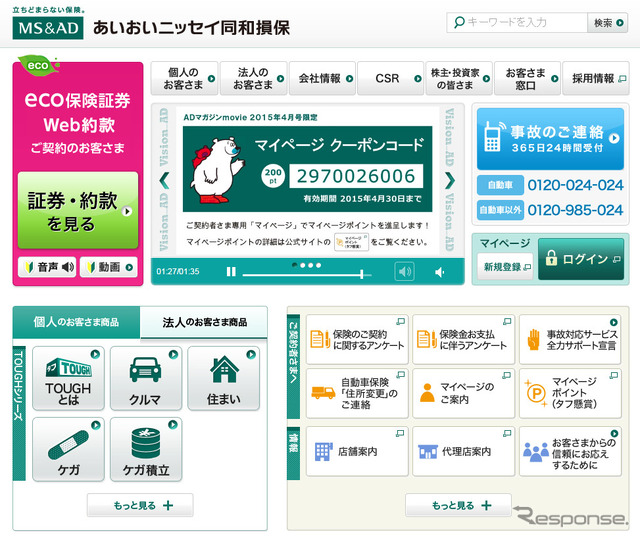The width and height of the screenshot is (640, 538).
Task: Click phone number 0120-024-024
Action: 576,185
